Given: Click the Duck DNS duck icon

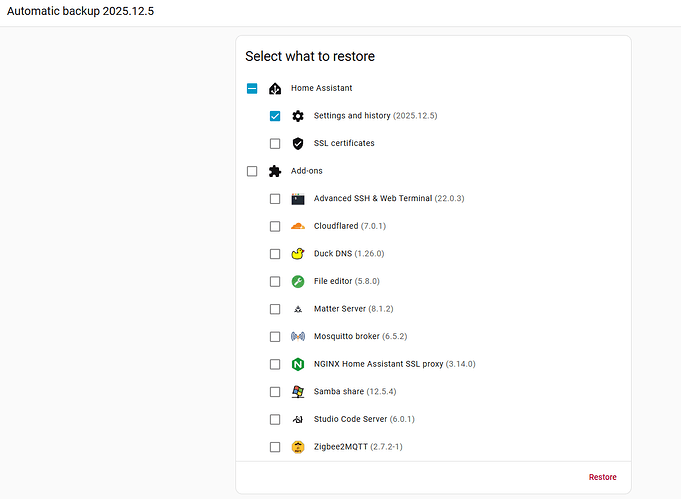Looking at the screenshot, I should click(x=298, y=254).
